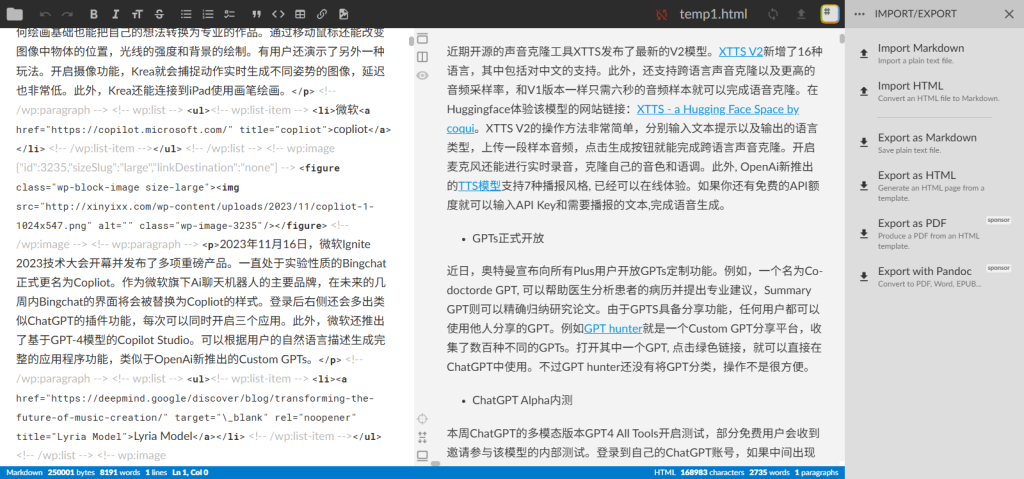Open the XTTS Hugging Face Space link

(718, 109)
